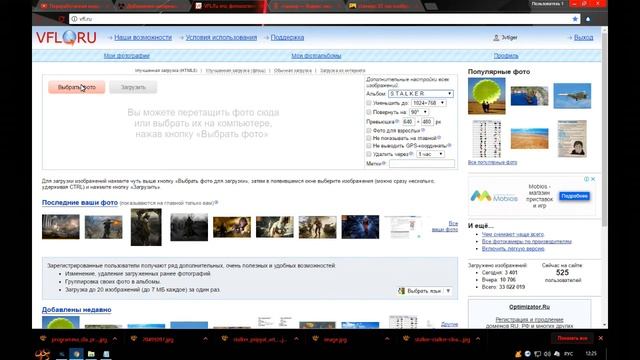Enable the Повернуть на checkbox

pos(369,112)
